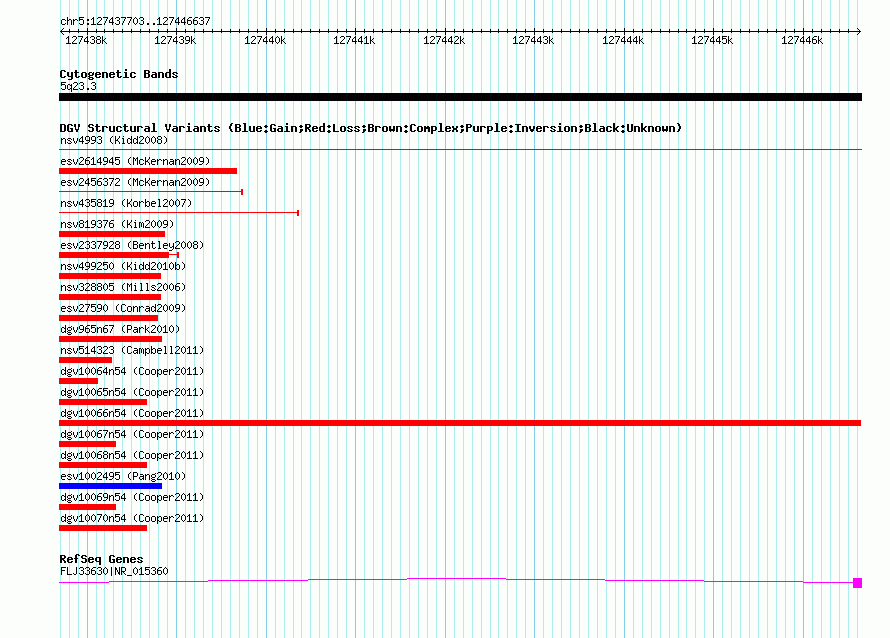Open variant esv2614945 (McKernan2009) label
Screen dimensions: 890x638
[x=135, y=161]
